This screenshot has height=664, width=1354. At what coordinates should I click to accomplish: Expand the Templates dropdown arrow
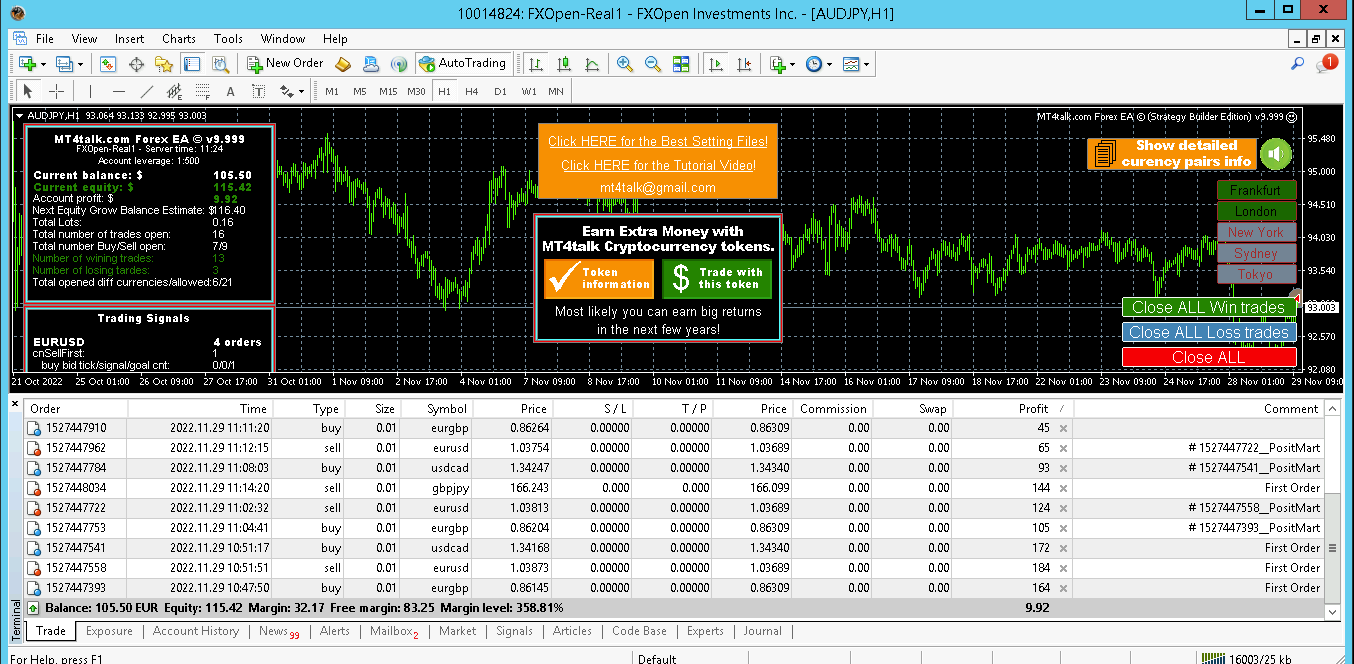pyautogui.click(x=867, y=64)
